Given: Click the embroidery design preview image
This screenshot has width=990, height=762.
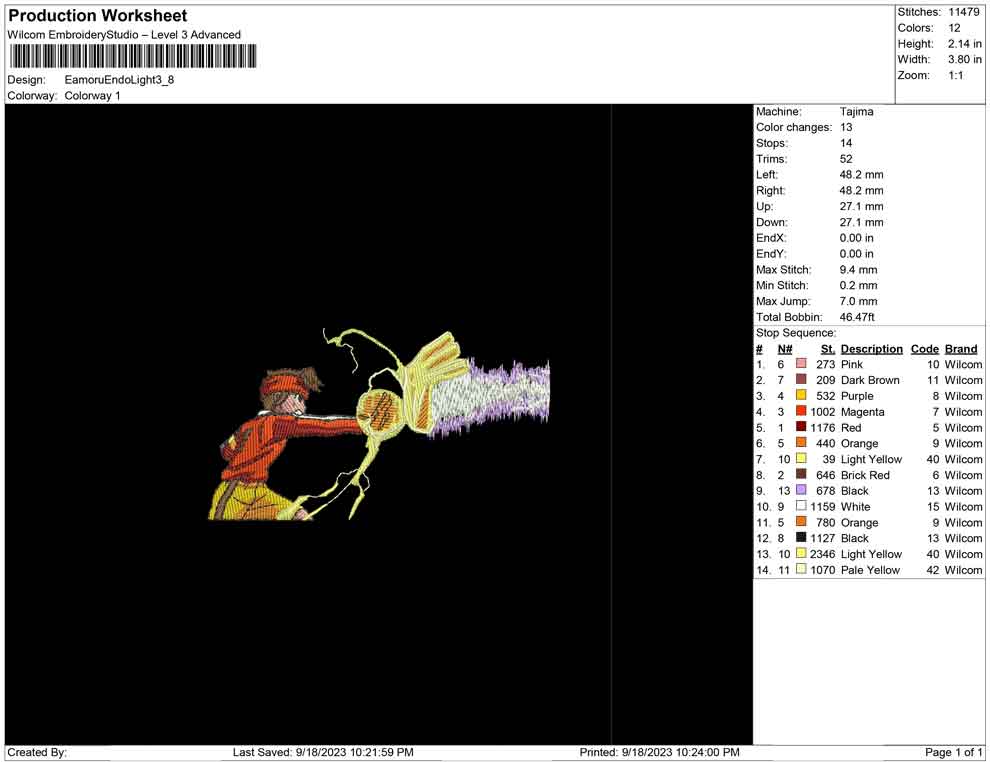Looking at the screenshot, I should 379,424.
